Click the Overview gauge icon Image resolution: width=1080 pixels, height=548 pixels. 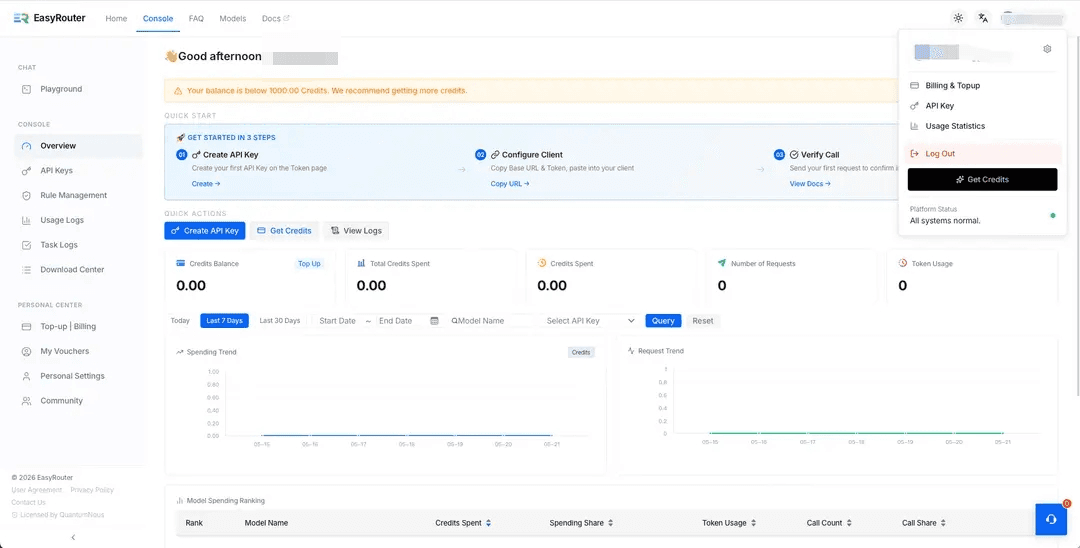(x=26, y=146)
